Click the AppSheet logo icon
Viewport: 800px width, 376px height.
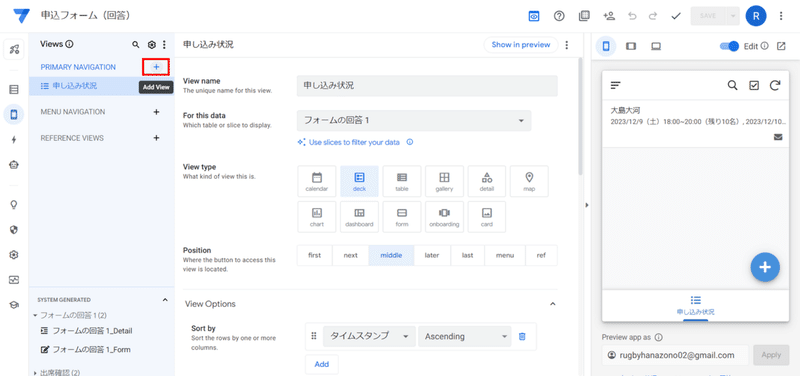[22, 16]
